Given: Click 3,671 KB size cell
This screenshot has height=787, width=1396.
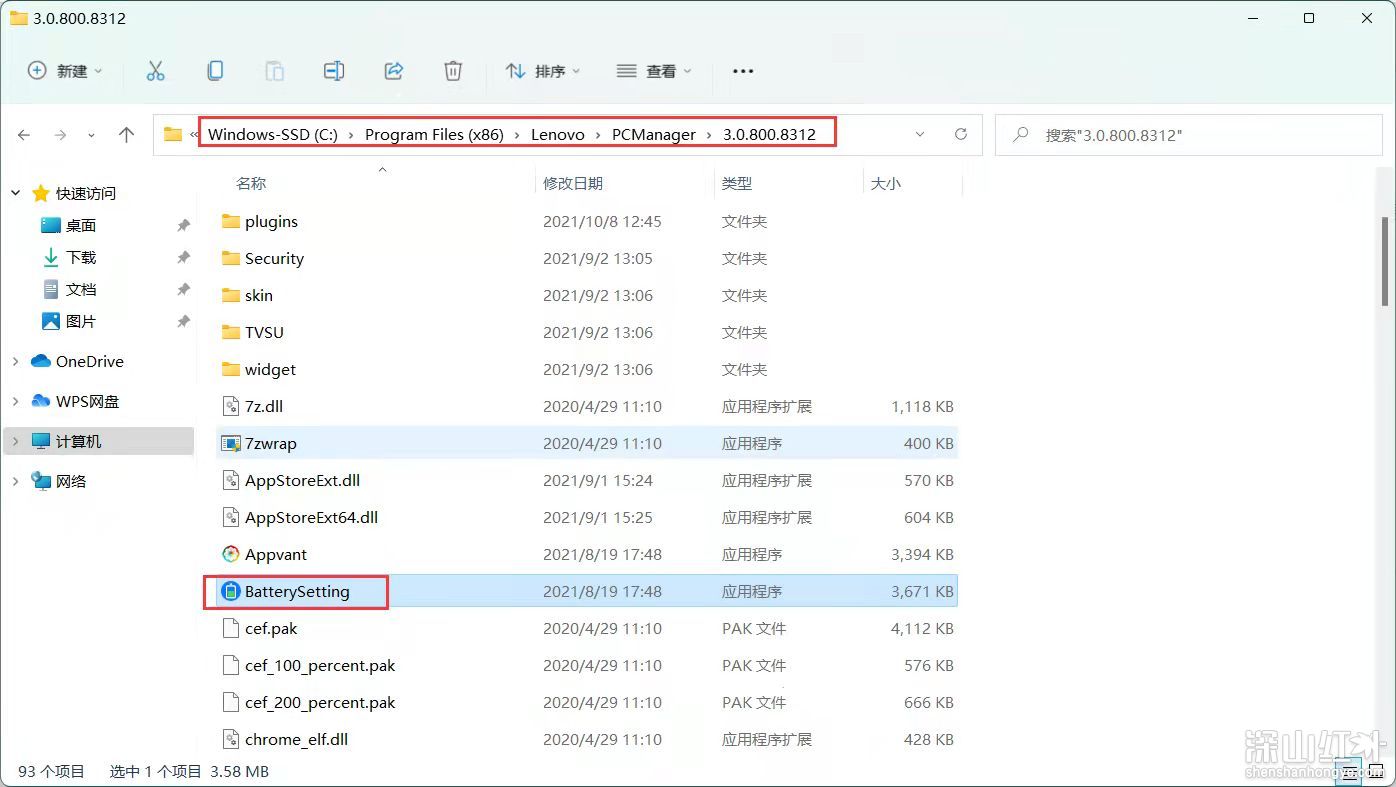Looking at the screenshot, I should click(x=922, y=591).
